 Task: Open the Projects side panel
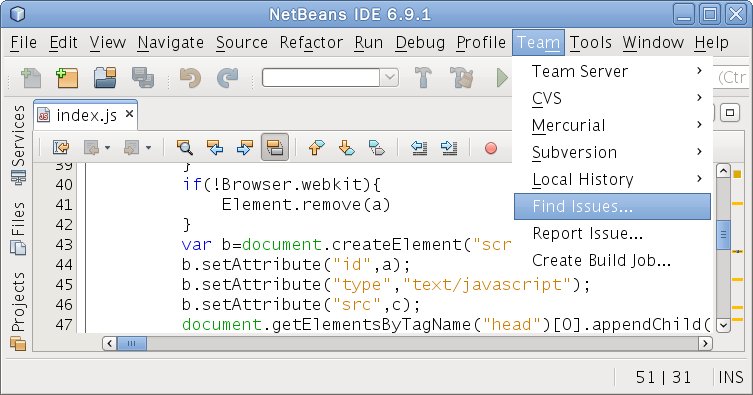tap(18, 311)
